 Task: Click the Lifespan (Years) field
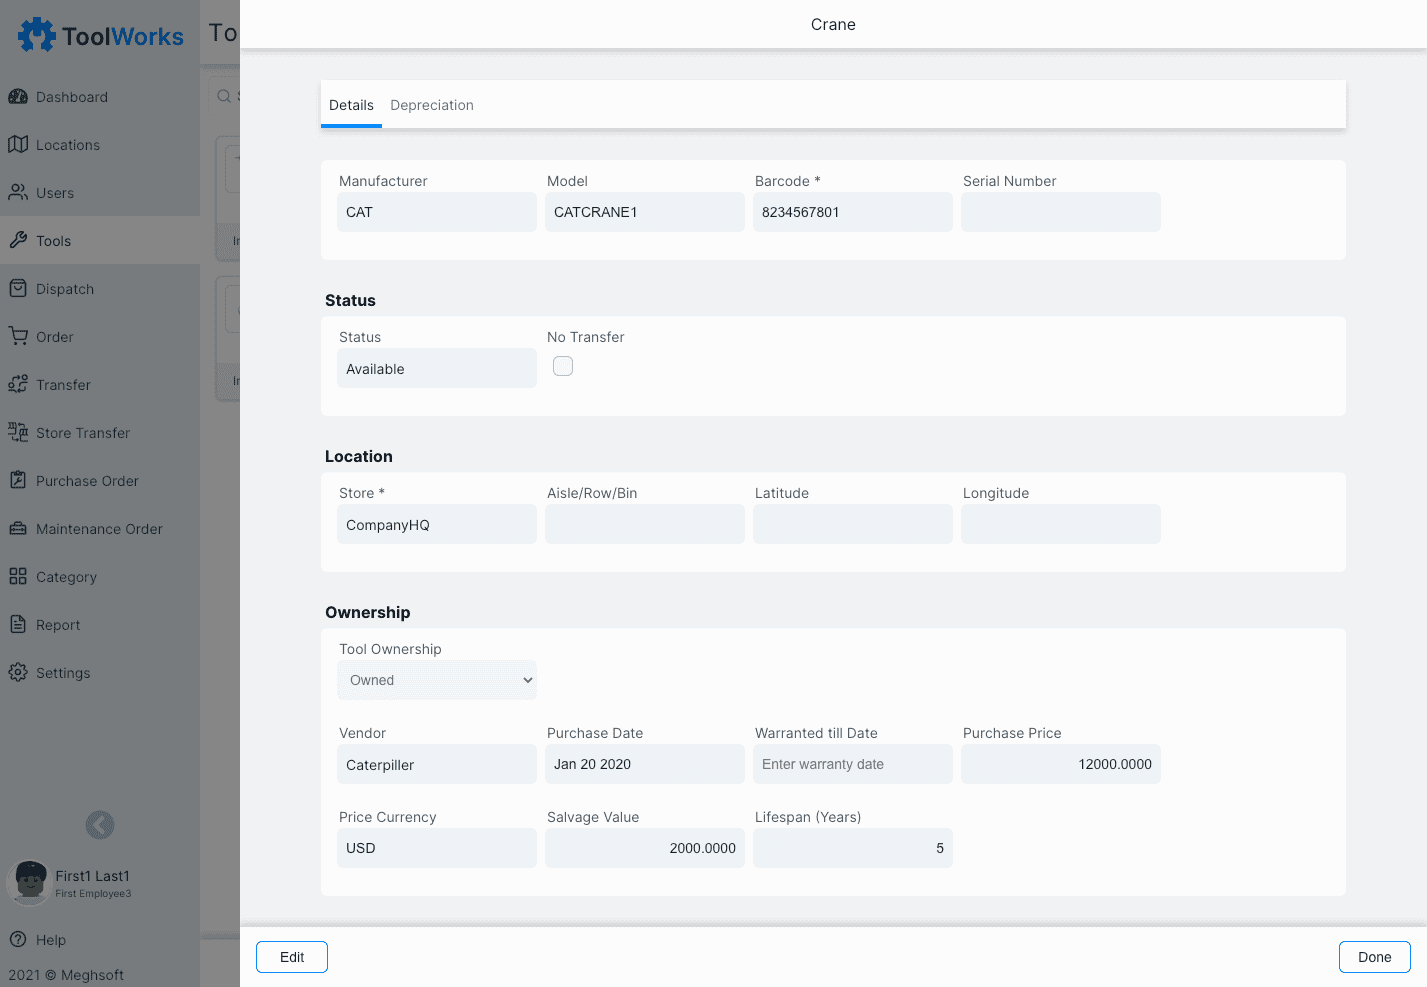click(x=853, y=848)
